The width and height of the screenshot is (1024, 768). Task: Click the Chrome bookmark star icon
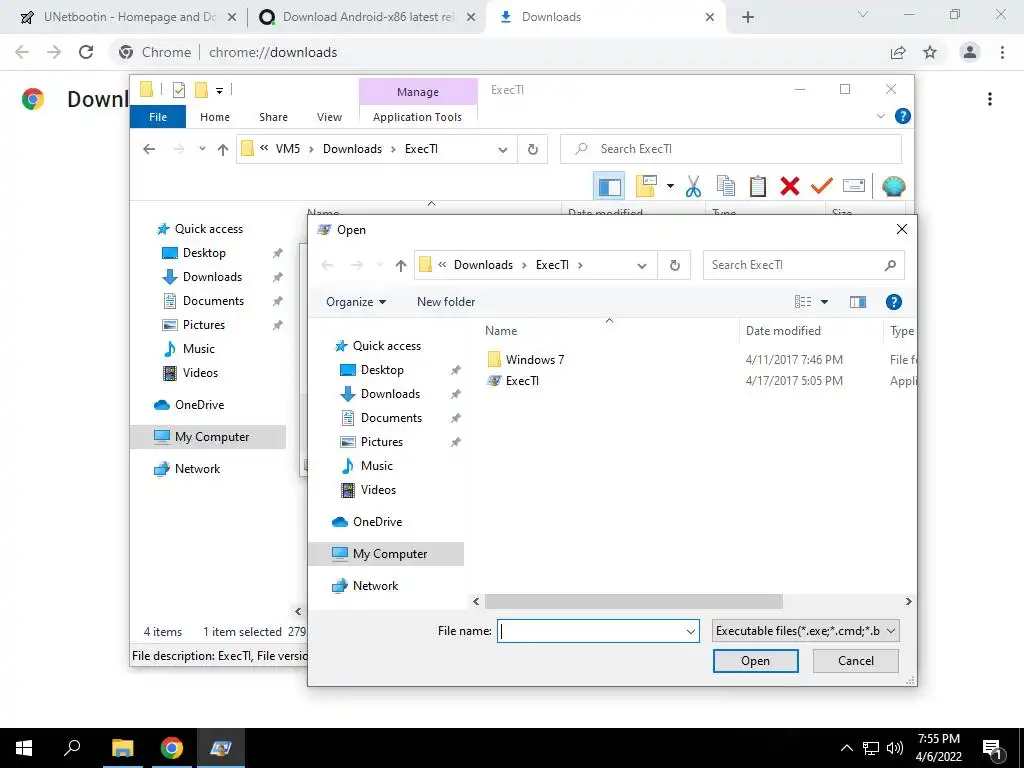point(930,52)
